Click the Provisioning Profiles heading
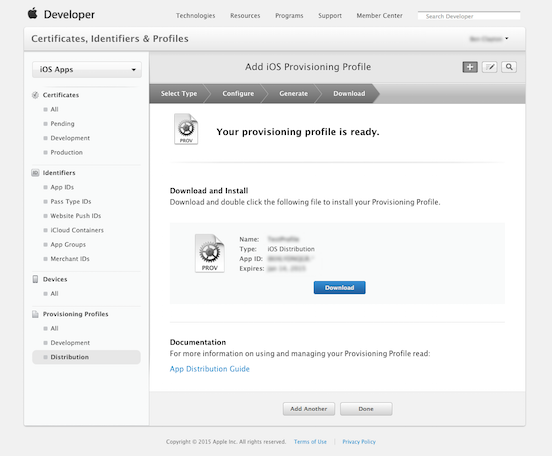The image size is (552, 456). (x=75, y=314)
